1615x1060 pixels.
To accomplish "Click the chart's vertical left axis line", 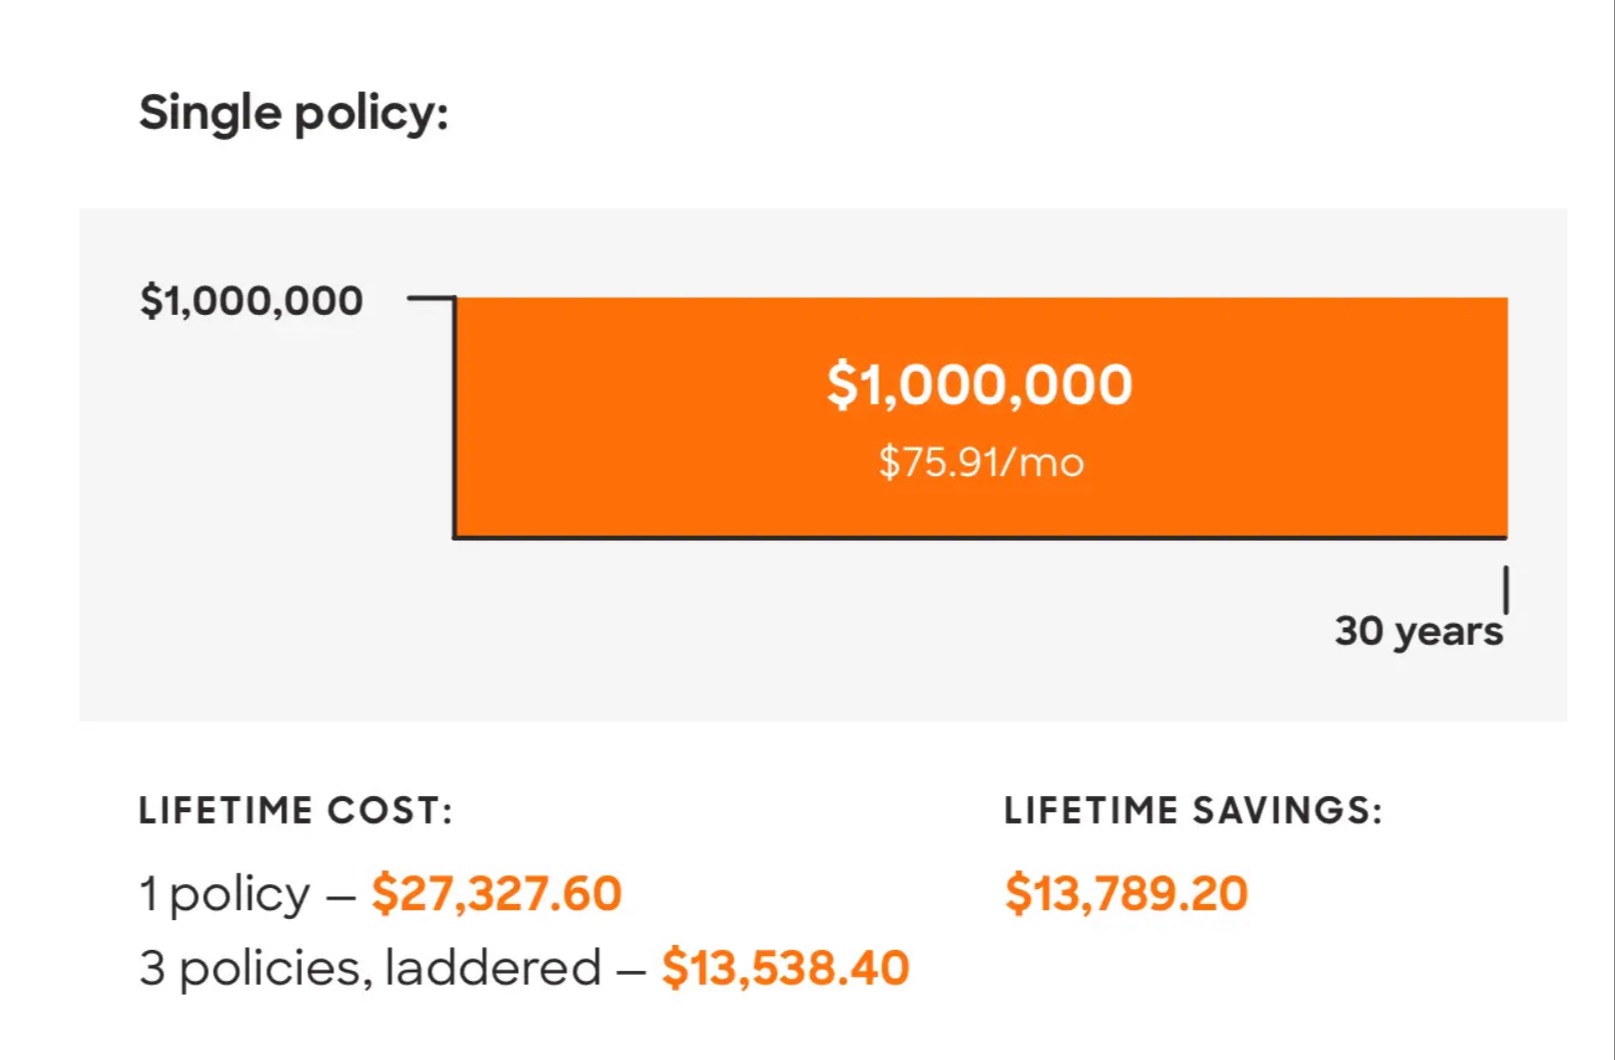I will coord(454,417).
